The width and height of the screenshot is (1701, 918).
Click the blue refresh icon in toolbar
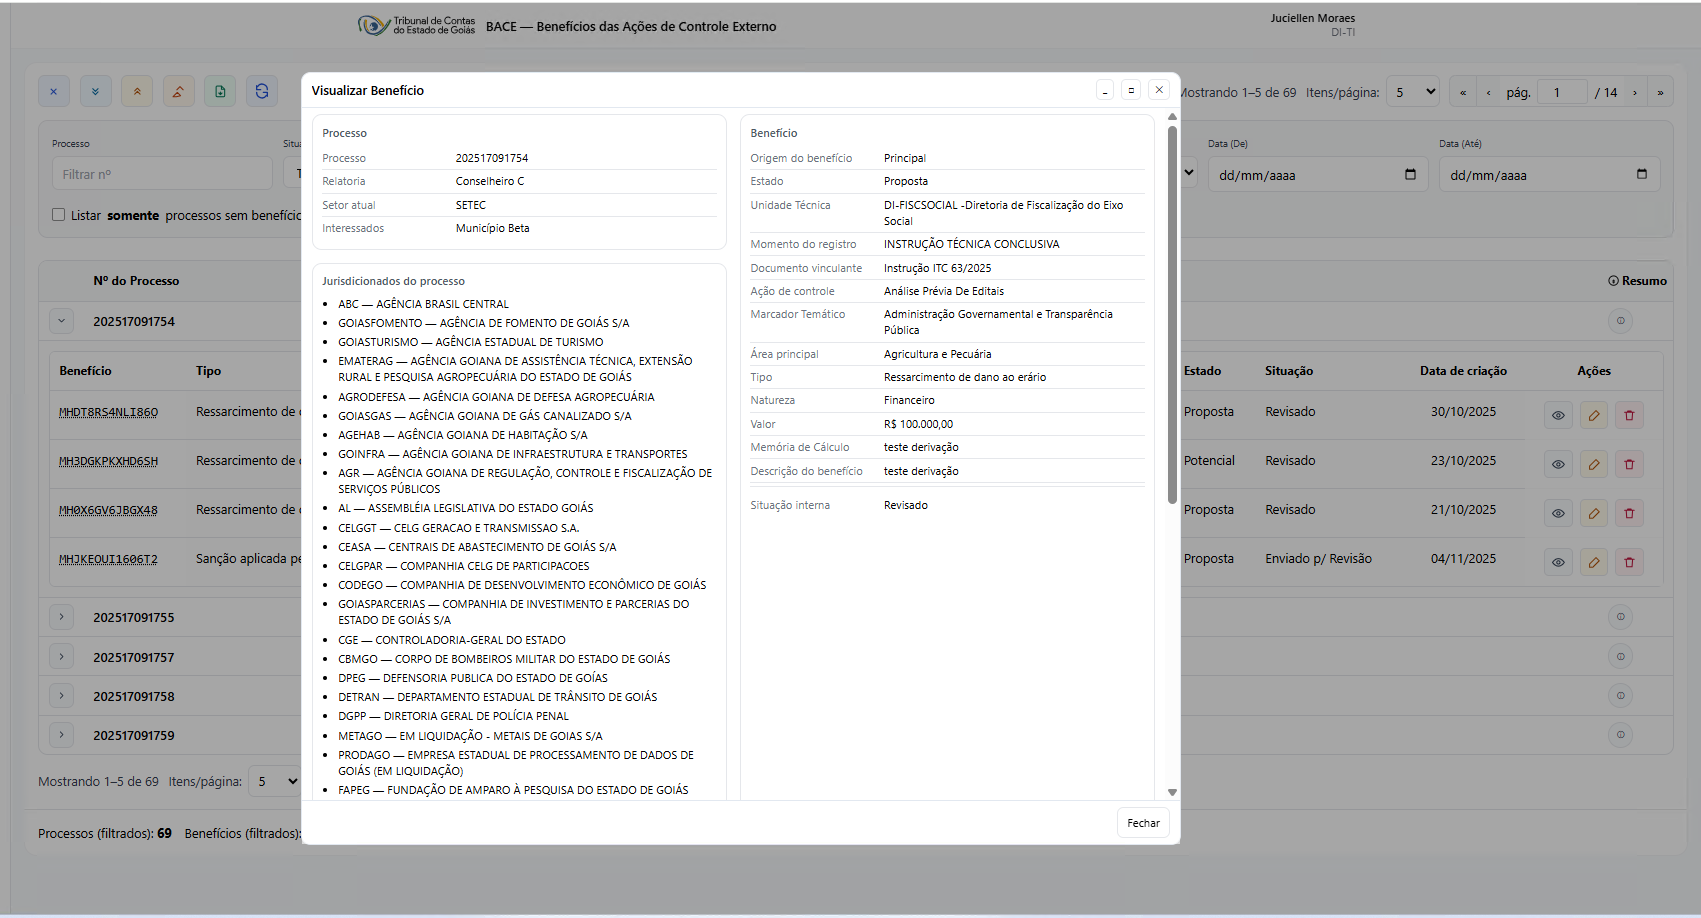pos(262,91)
